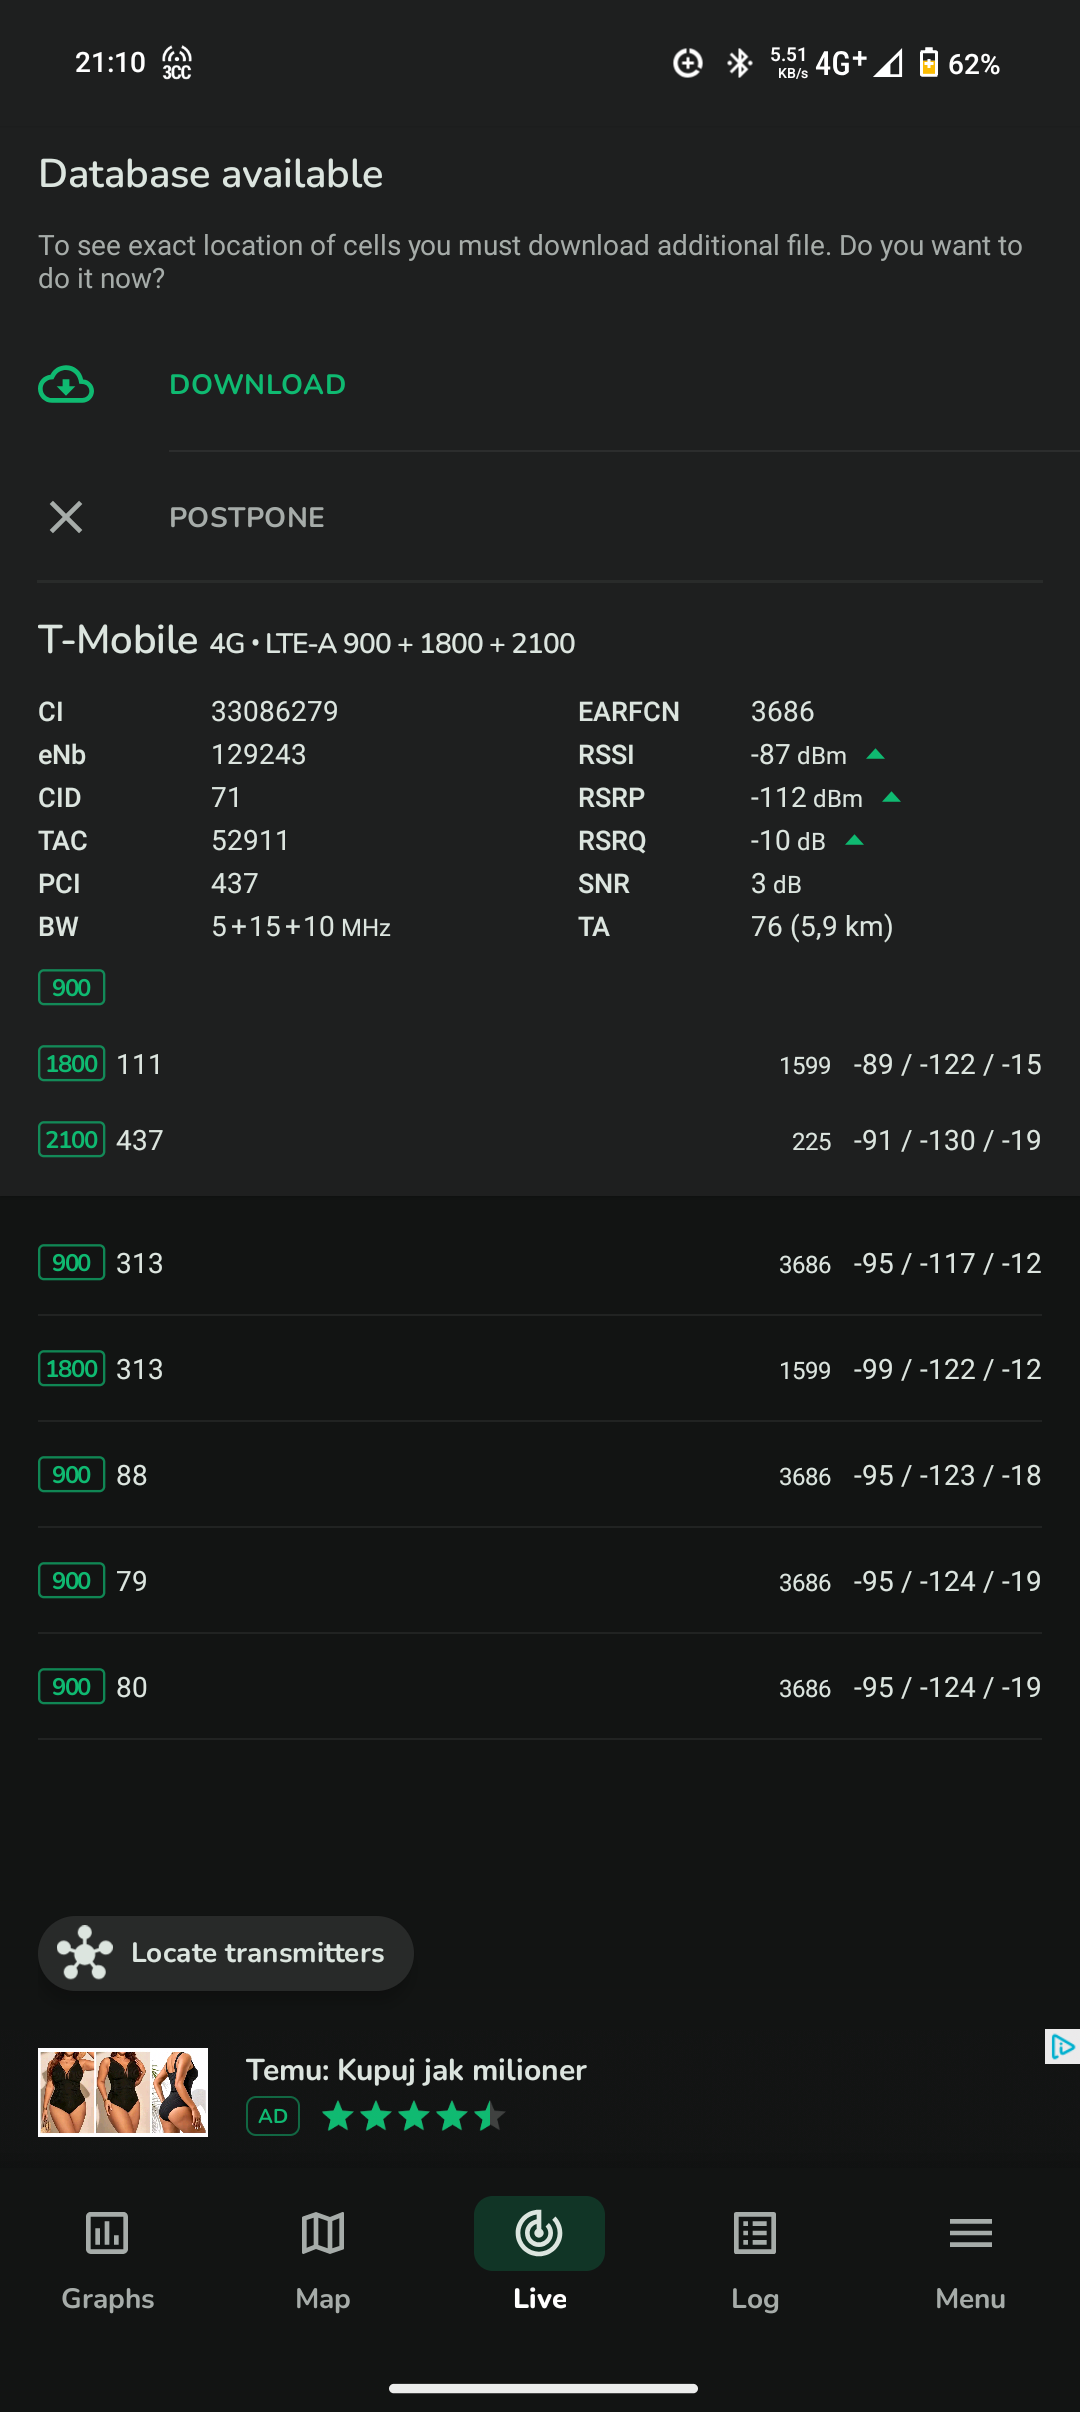The width and height of the screenshot is (1080, 2412).
Task: Tap the X postpone icon
Action: 66,517
